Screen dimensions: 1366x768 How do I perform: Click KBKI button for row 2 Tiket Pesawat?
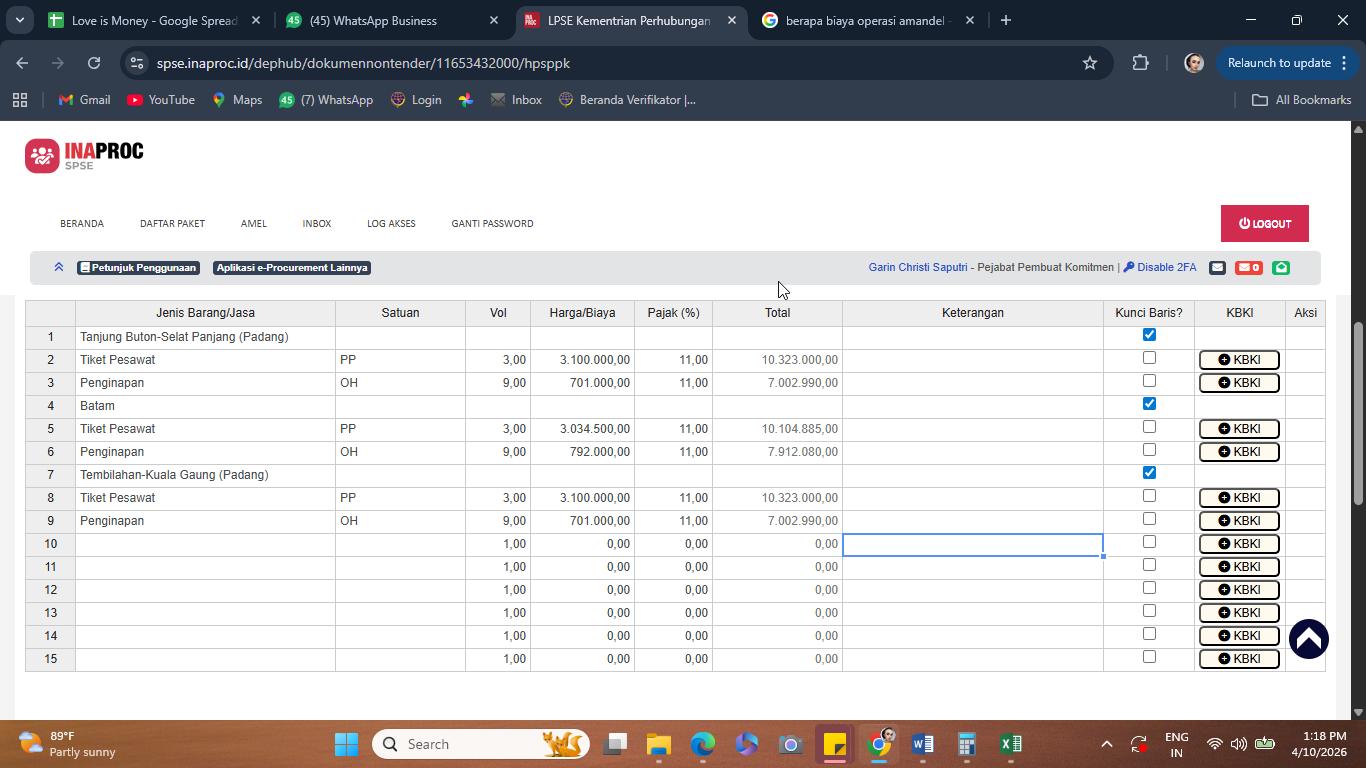pyautogui.click(x=1239, y=360)
